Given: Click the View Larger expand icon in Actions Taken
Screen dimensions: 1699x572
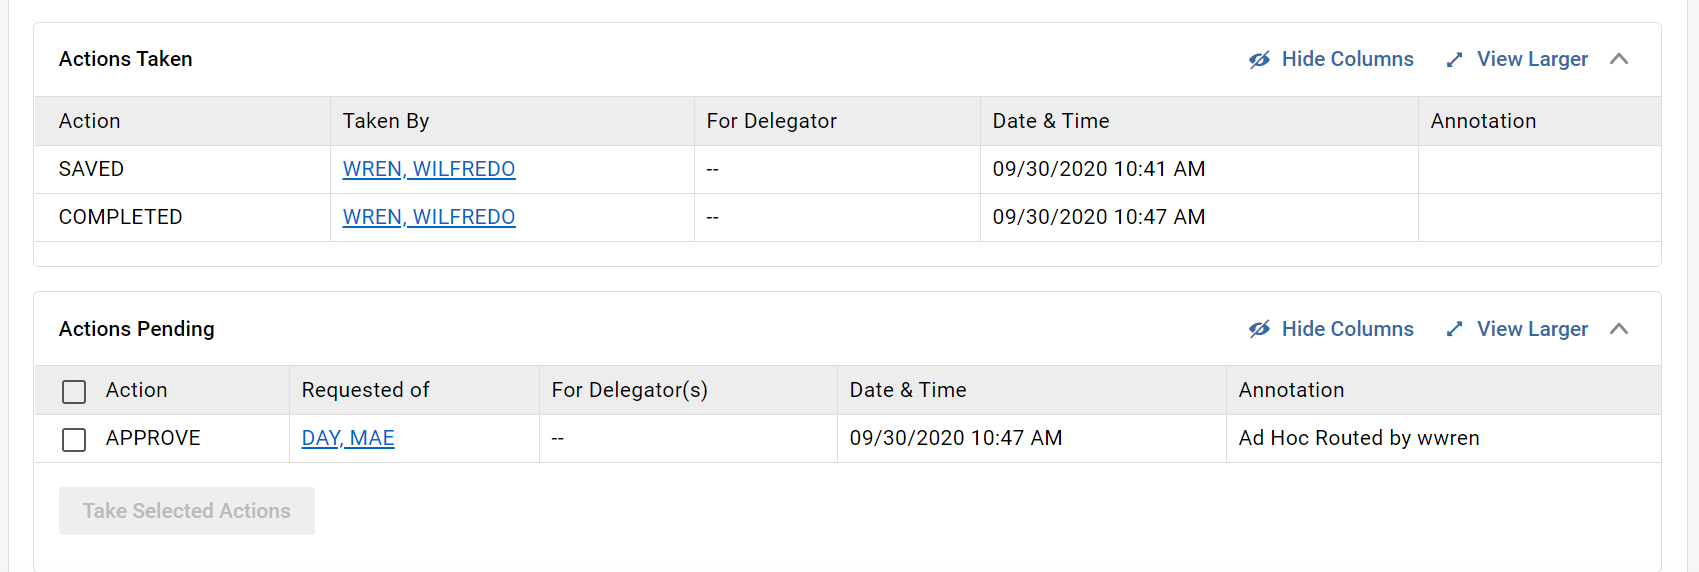Looking at the screenshot, I should 1454,60.
